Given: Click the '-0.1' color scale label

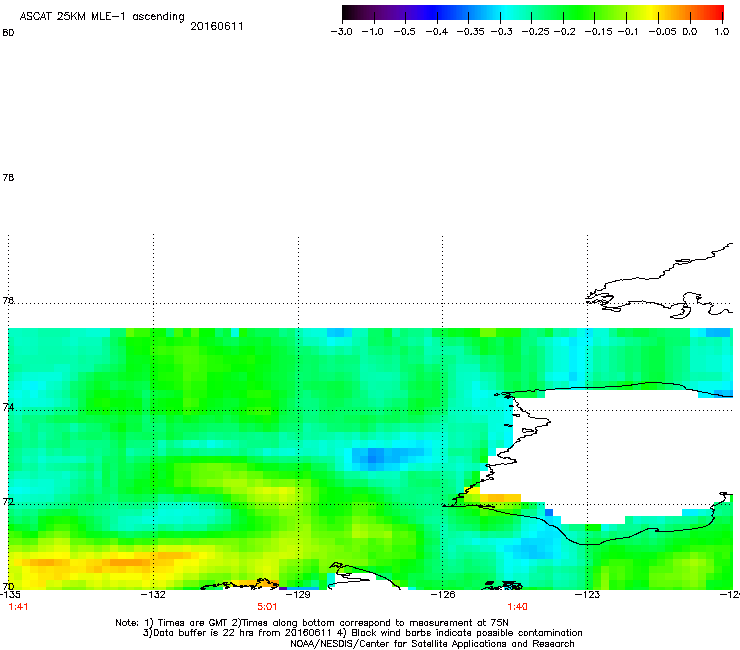Looking at the screenshot, I should click(x=627, y=32).
